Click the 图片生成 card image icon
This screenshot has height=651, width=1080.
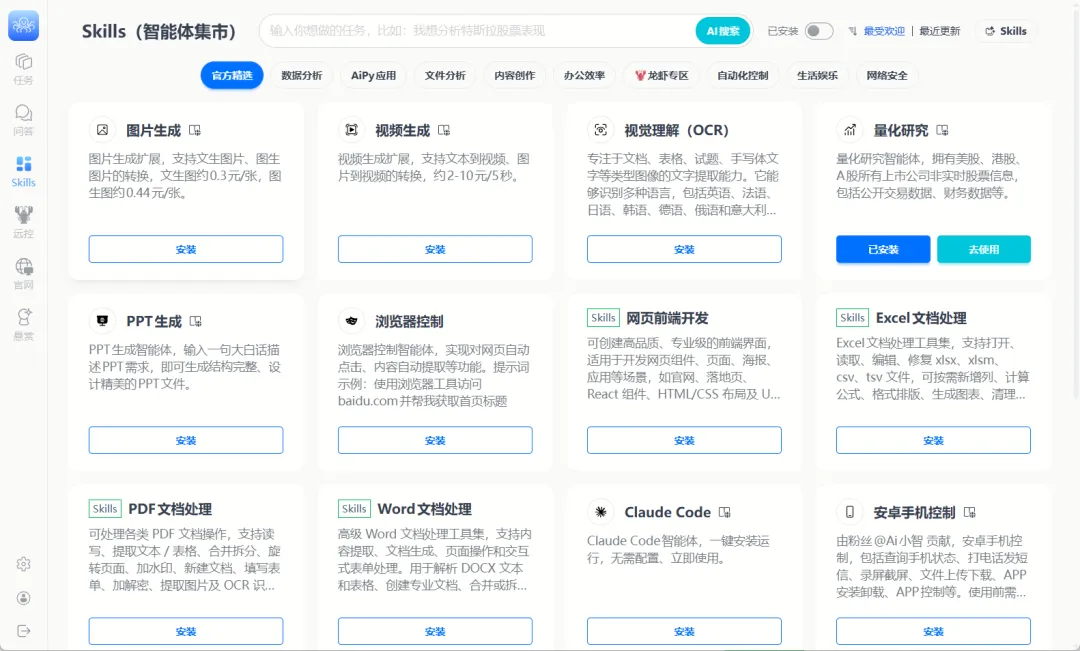click(103, 130)
